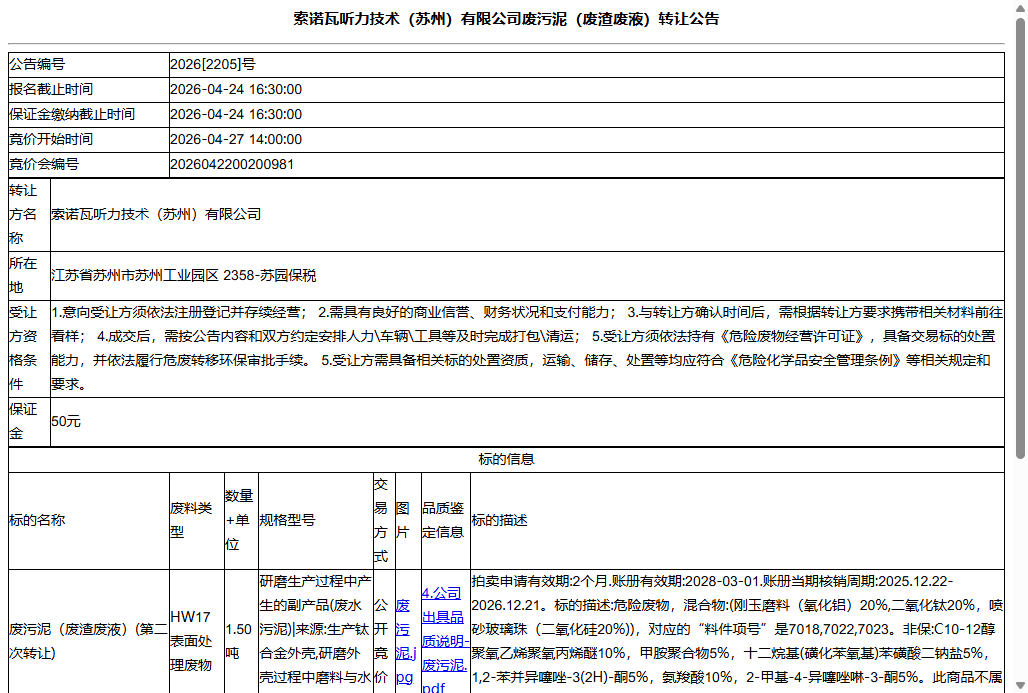Screen dimensions: 1028x693
Task: Select quantity 1.50 吨
Action: tap(239, 641)
